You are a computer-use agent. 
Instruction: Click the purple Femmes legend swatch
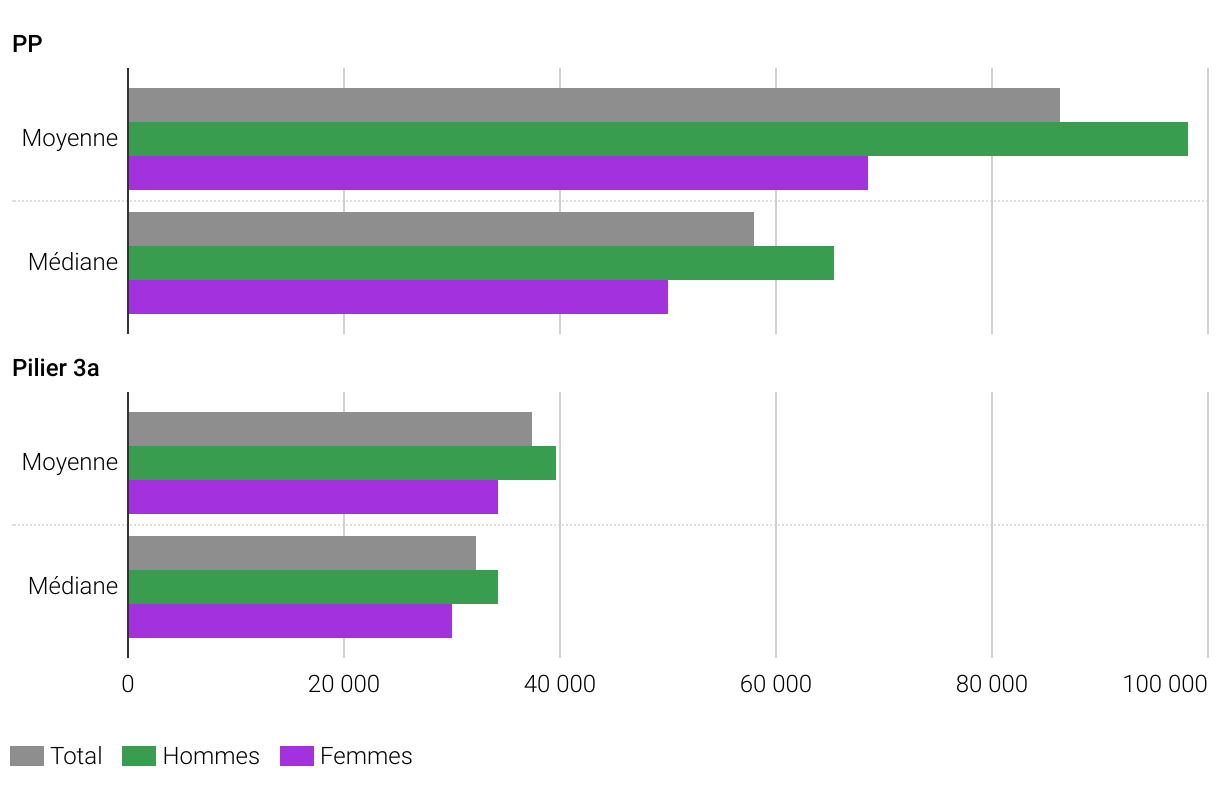tap(297, 756)
